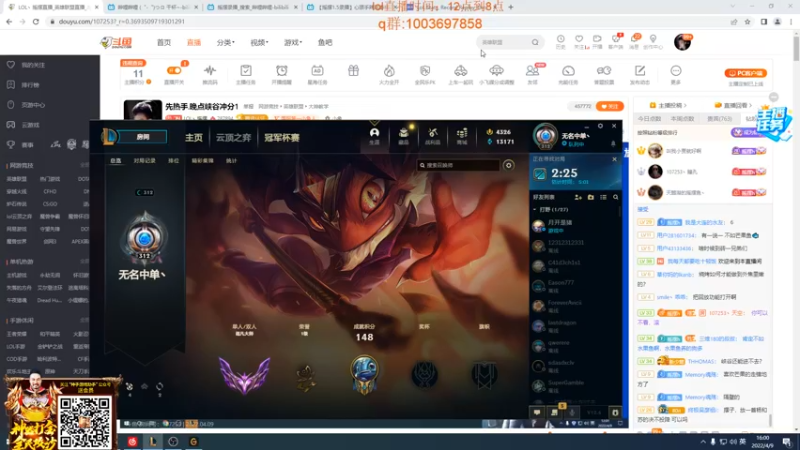Open the client settings gear in title bar
800x450 pixels.
tap(601, 126)
